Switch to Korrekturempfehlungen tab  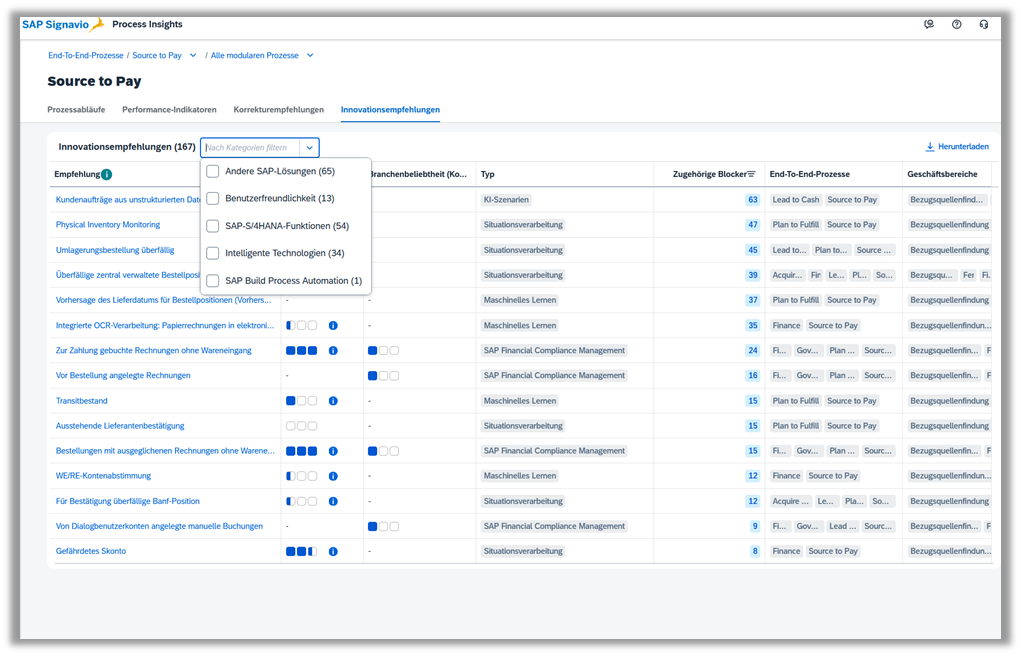point(279,109)
